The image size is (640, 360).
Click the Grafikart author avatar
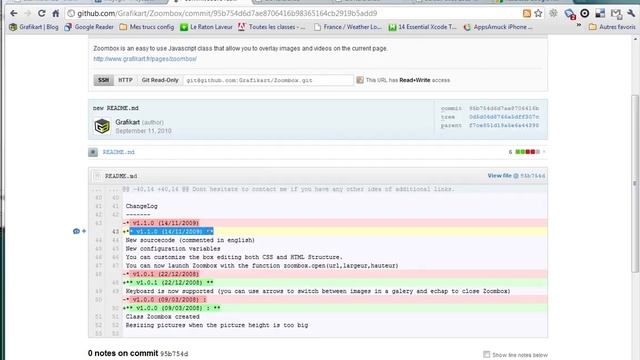tap(102, 126)
